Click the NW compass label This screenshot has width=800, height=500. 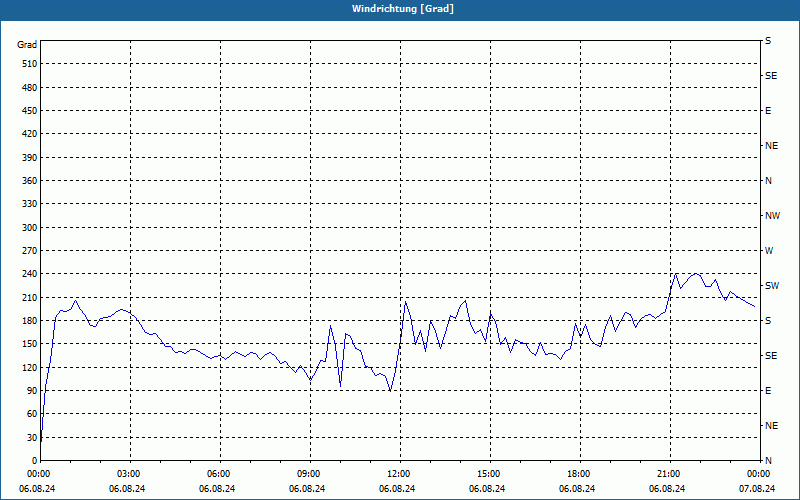coord(772,216)
